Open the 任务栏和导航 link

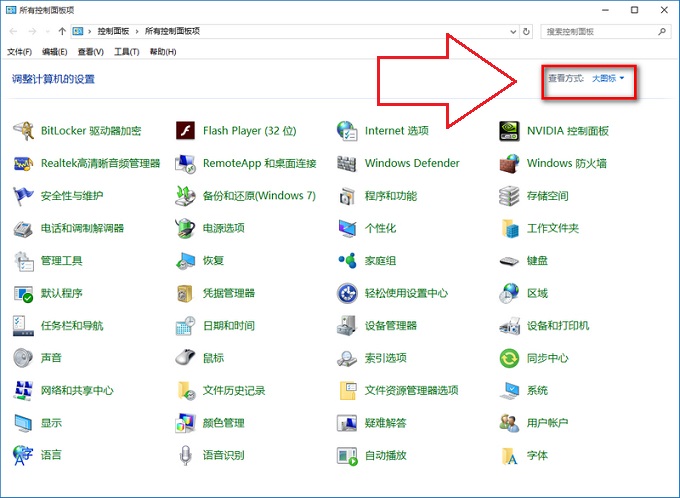(72, 325)
